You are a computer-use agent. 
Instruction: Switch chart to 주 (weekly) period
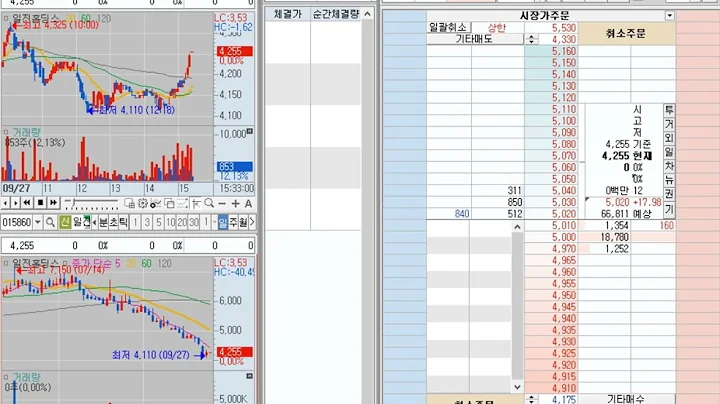[x=233, y=223]
